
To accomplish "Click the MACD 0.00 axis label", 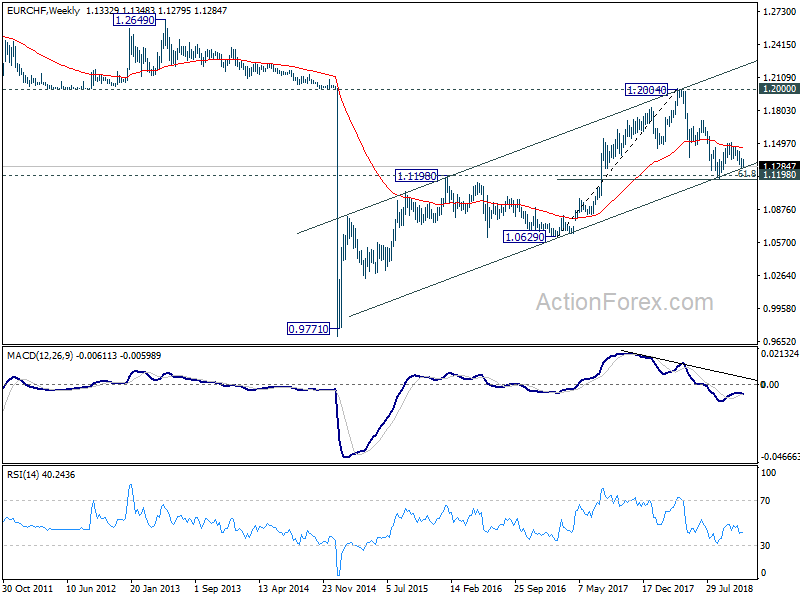I will point(769,385).
